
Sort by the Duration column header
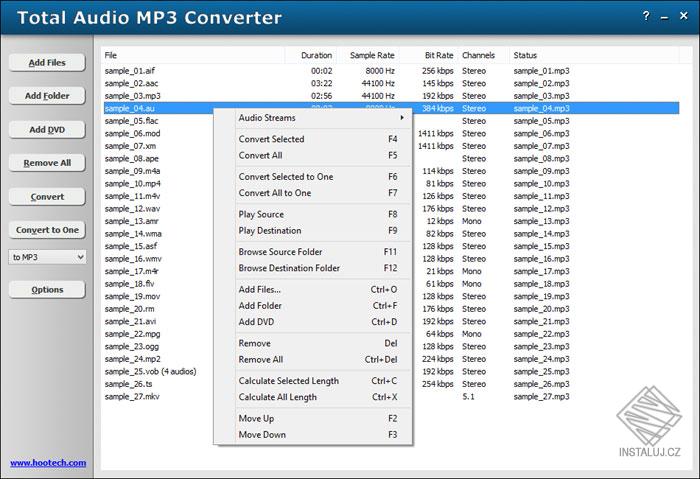(x=311, y=55)
